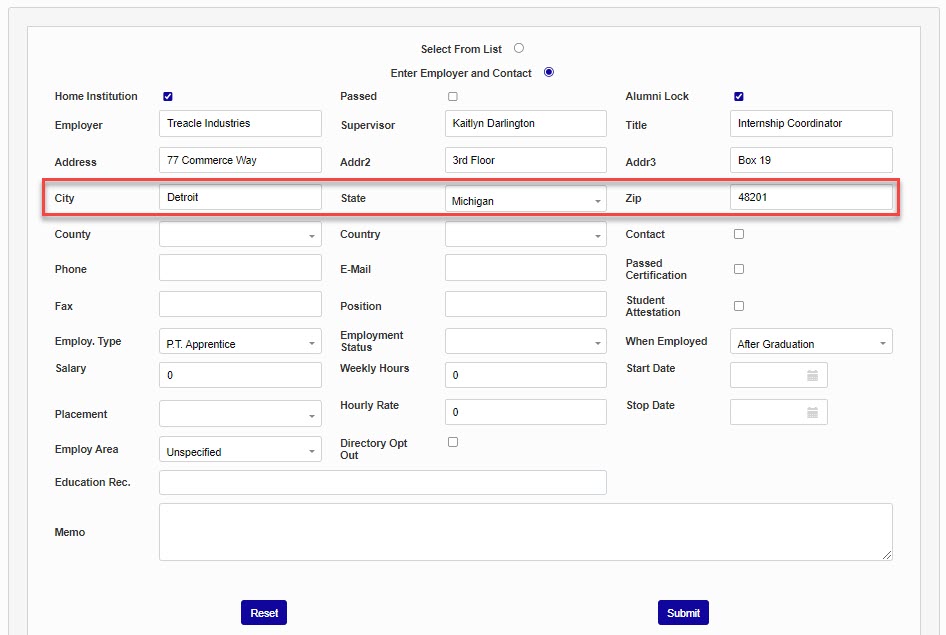946x635 pixels.
Task: Open the Stop Date calendar picker icon
Action: pyautogui.click(x=812, y=412)
